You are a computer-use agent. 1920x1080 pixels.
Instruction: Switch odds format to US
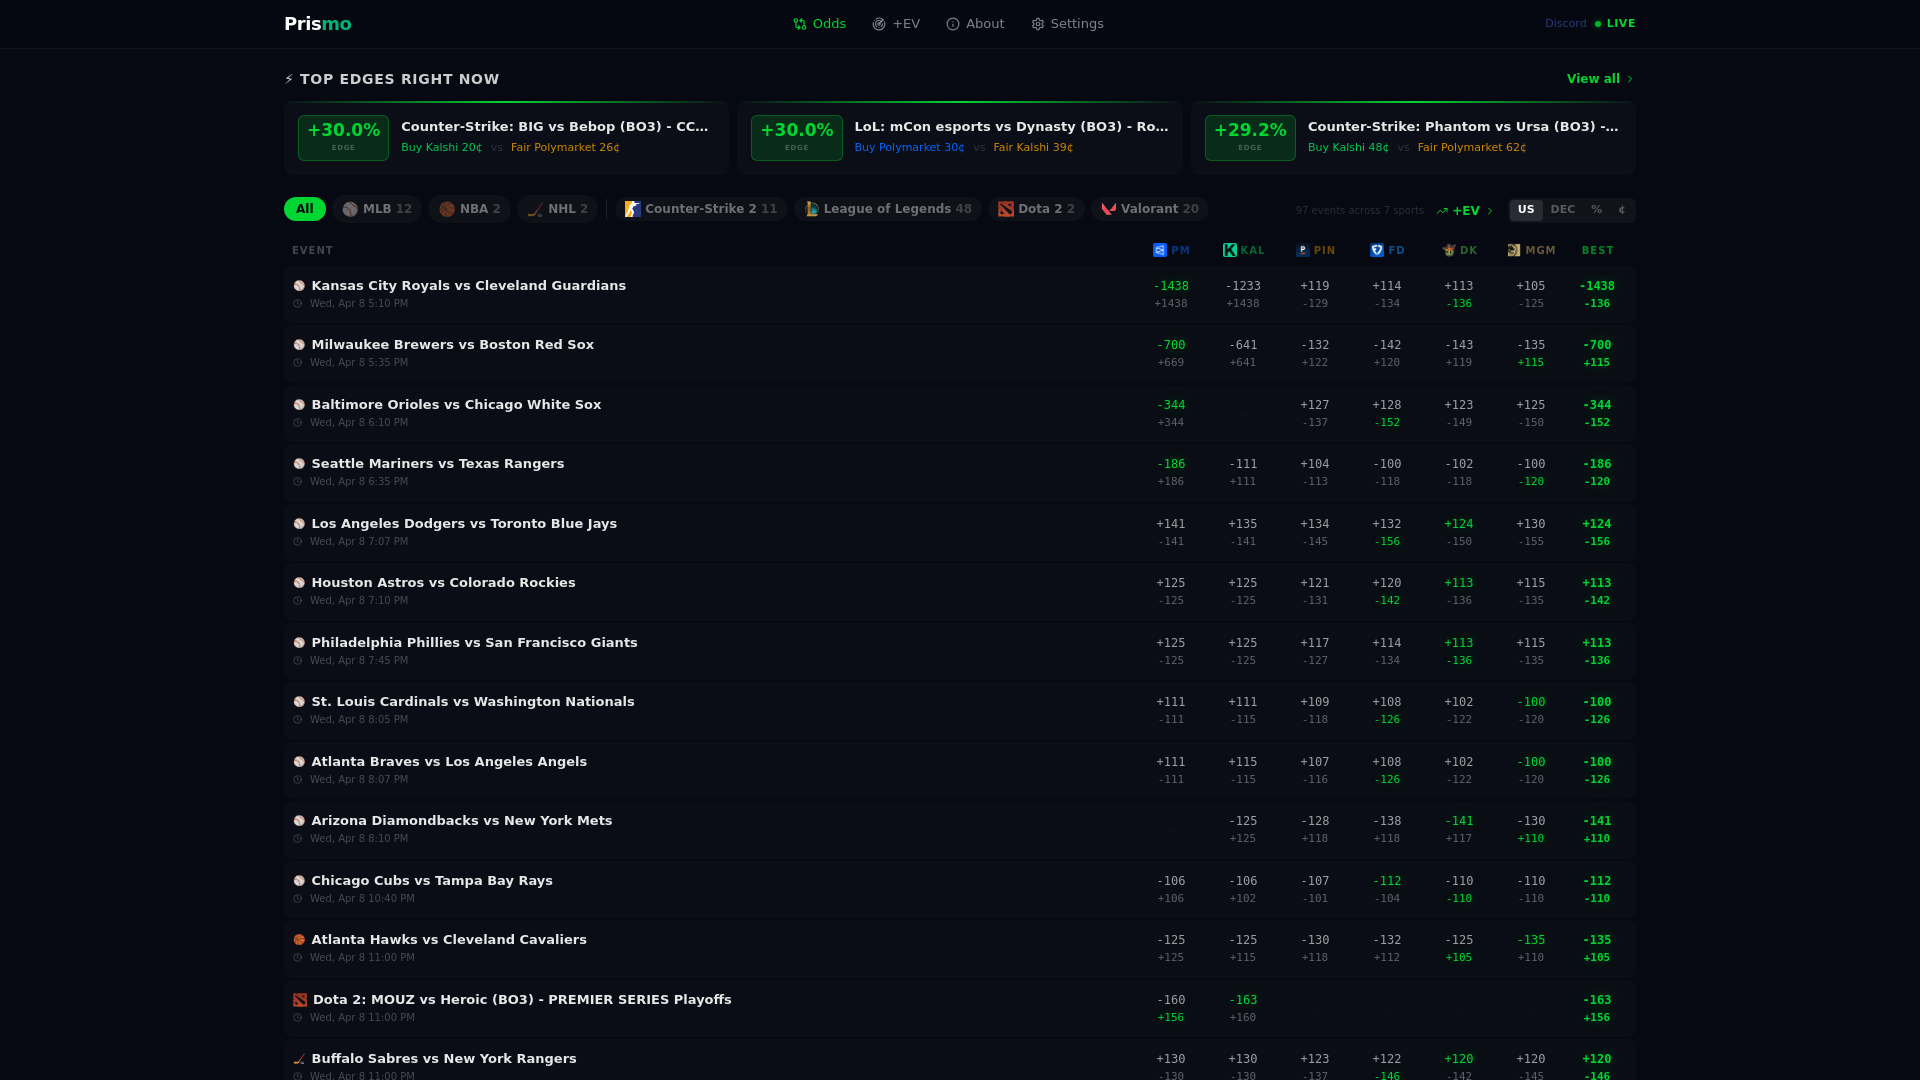1526,210
